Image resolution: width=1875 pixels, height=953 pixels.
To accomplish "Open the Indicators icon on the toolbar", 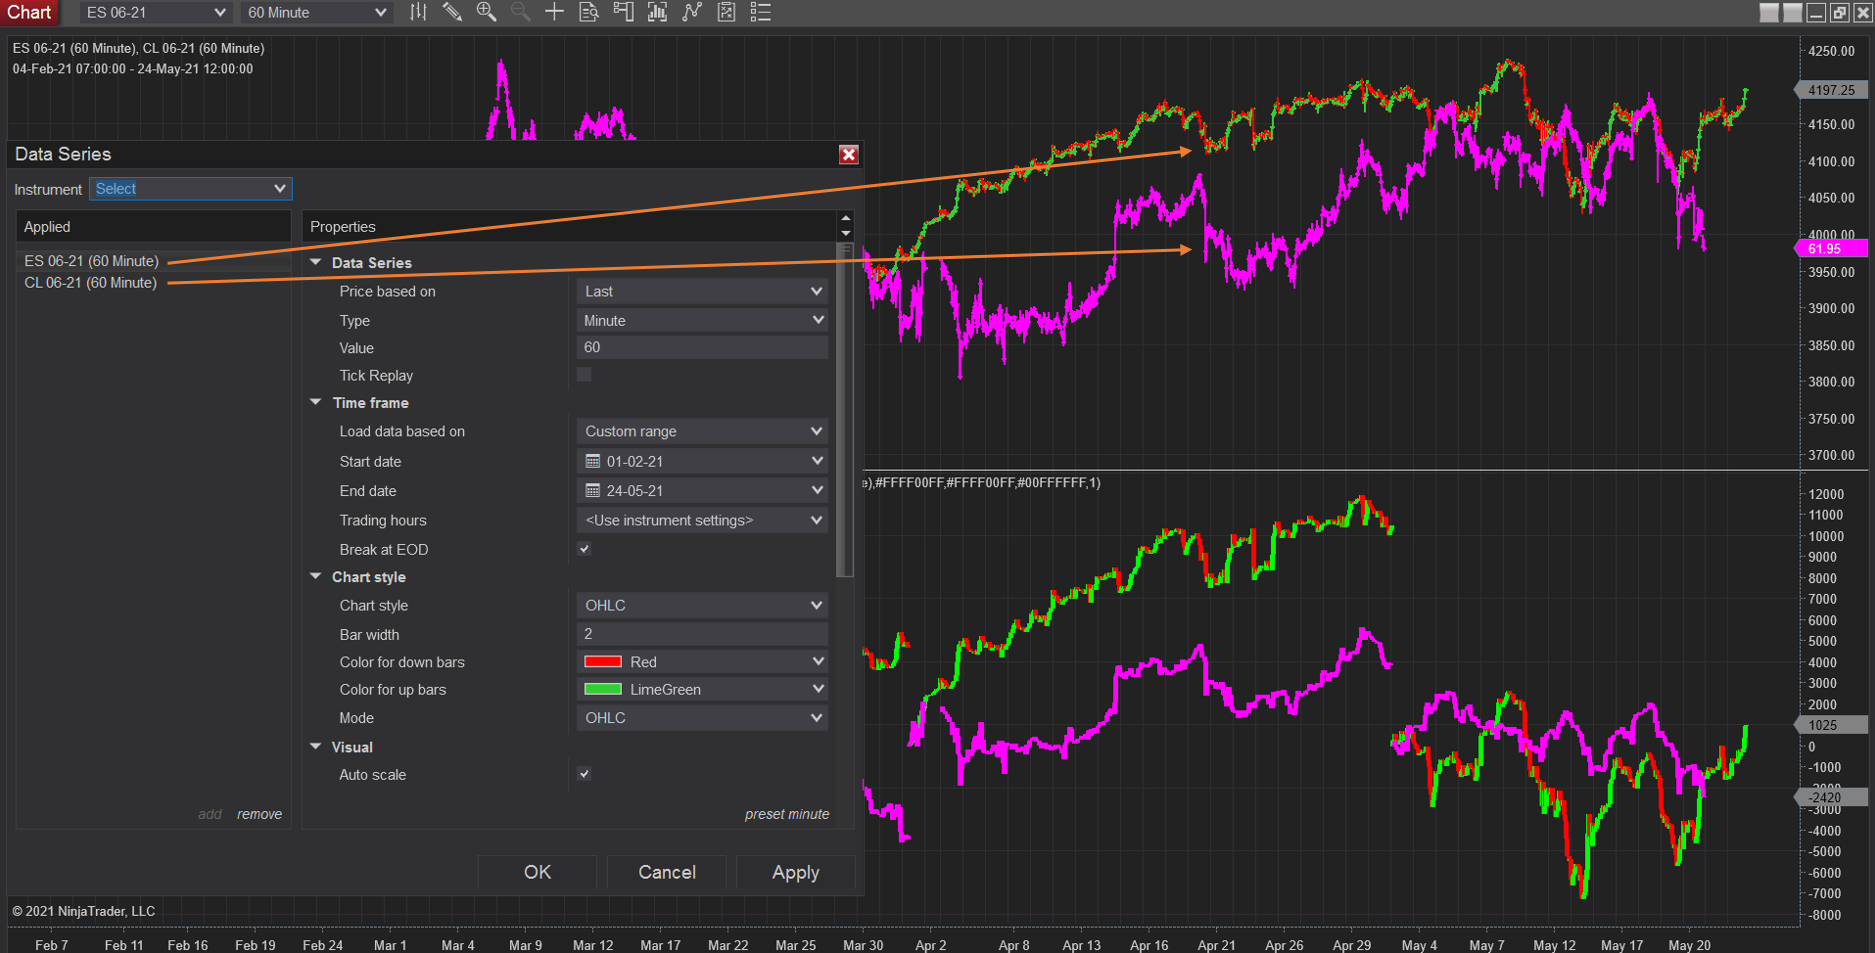I will (657, 12).
